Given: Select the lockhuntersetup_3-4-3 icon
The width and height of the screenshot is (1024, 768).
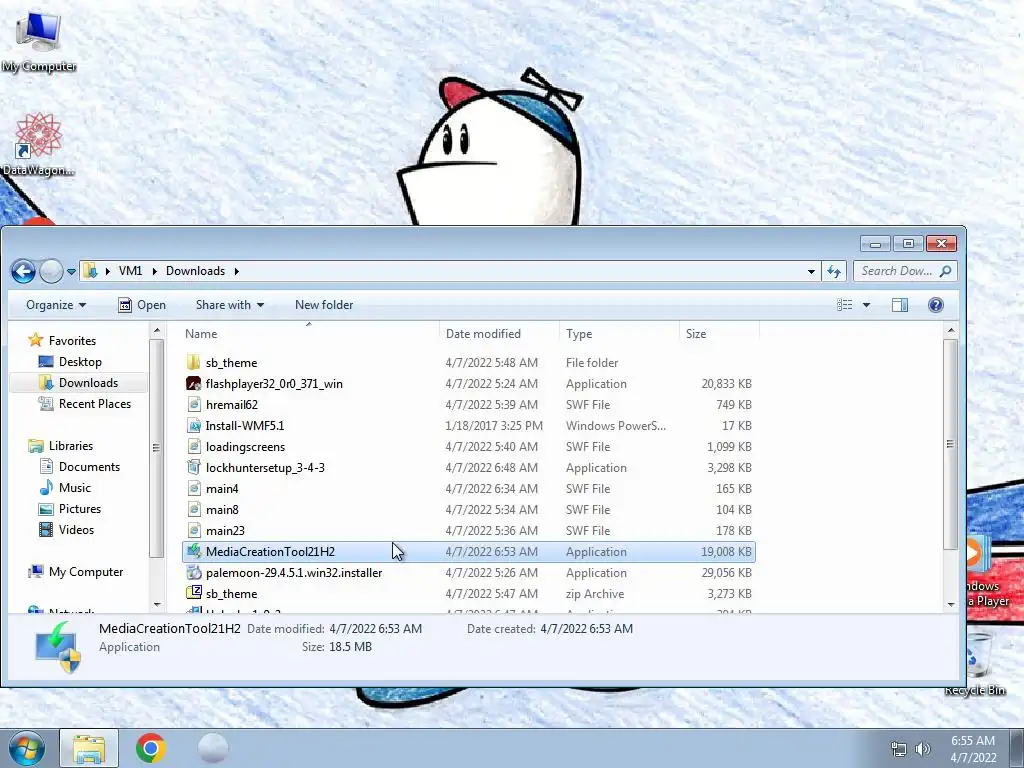Looking at the screenshot, I should pos(193,468).
